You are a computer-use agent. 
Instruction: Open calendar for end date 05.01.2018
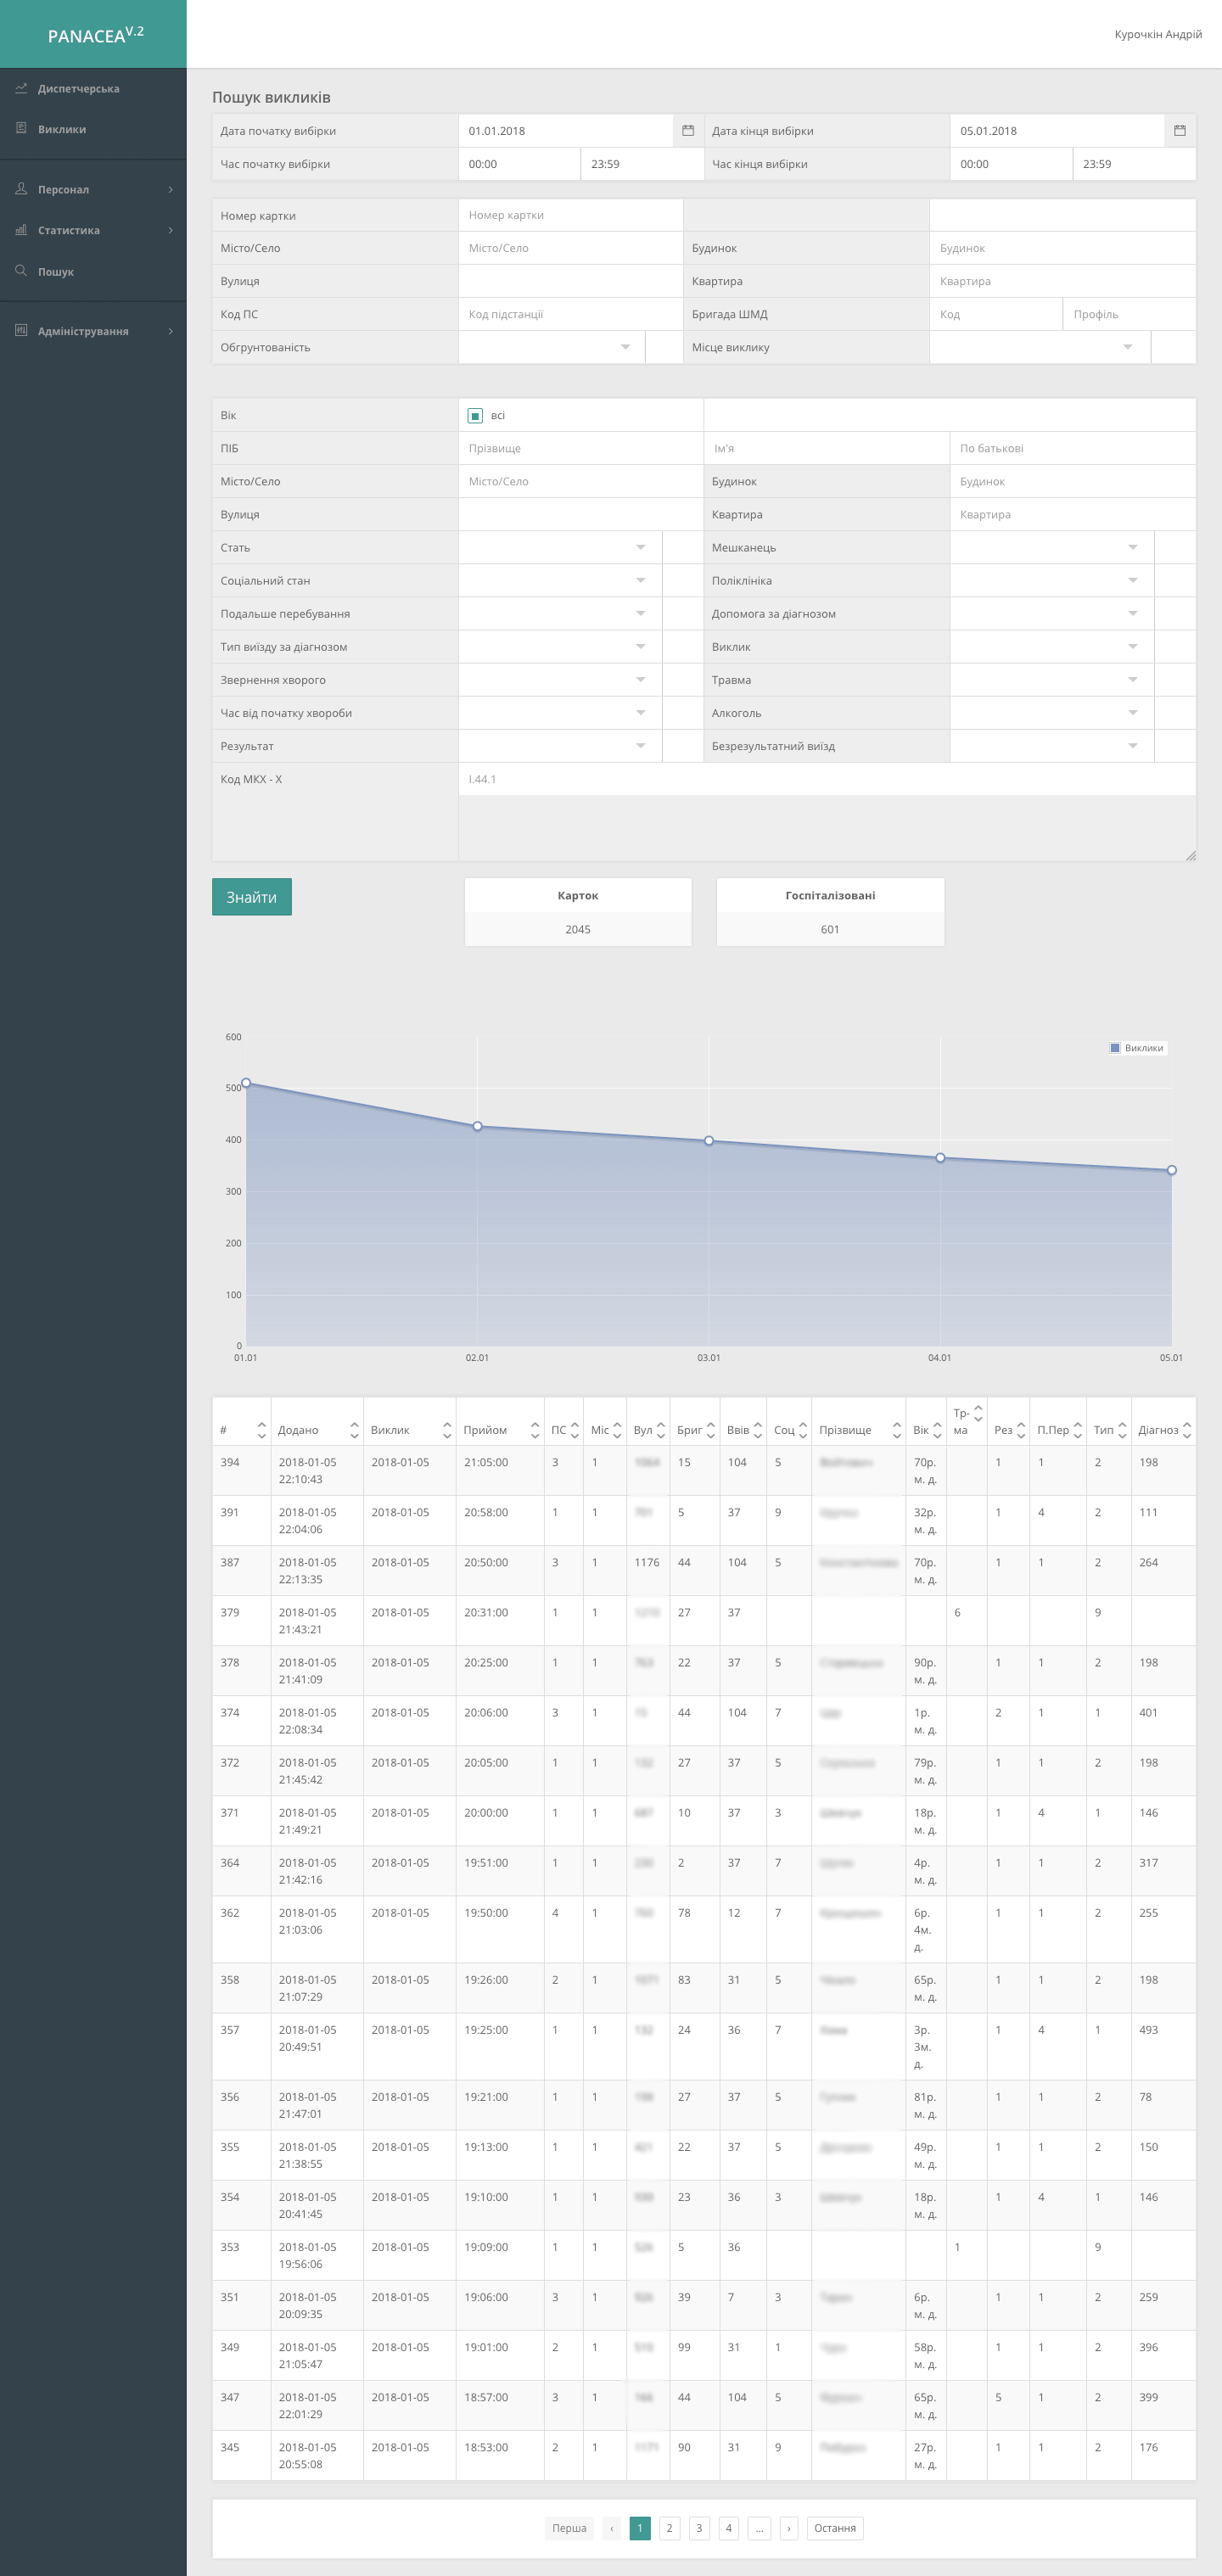pyautogui.click(x=1179, y=131)
